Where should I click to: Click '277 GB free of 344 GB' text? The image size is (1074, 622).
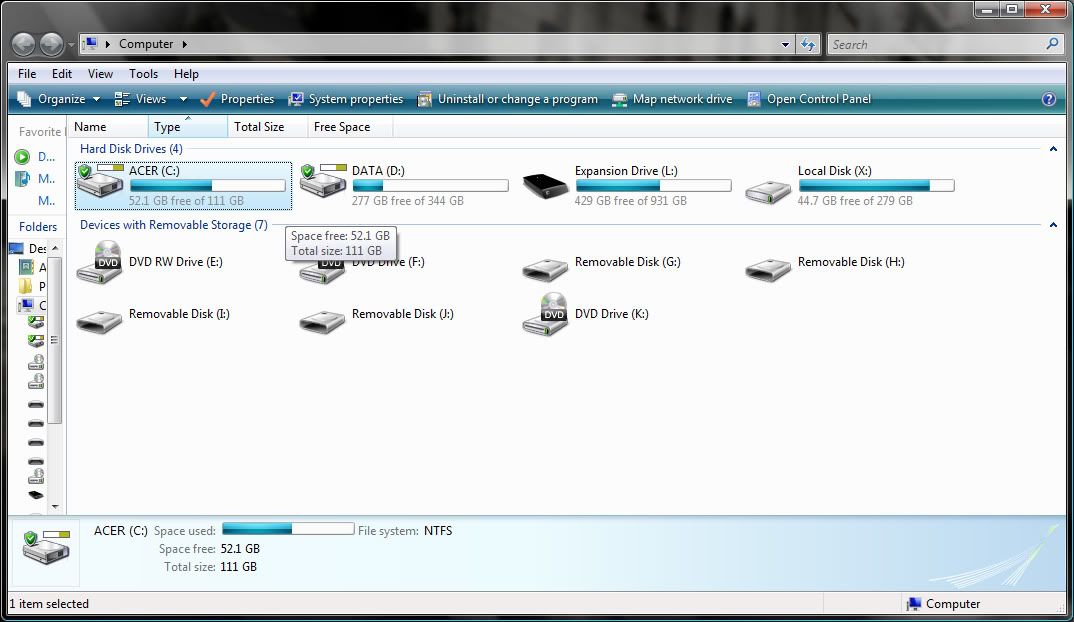tap(408, 201)
